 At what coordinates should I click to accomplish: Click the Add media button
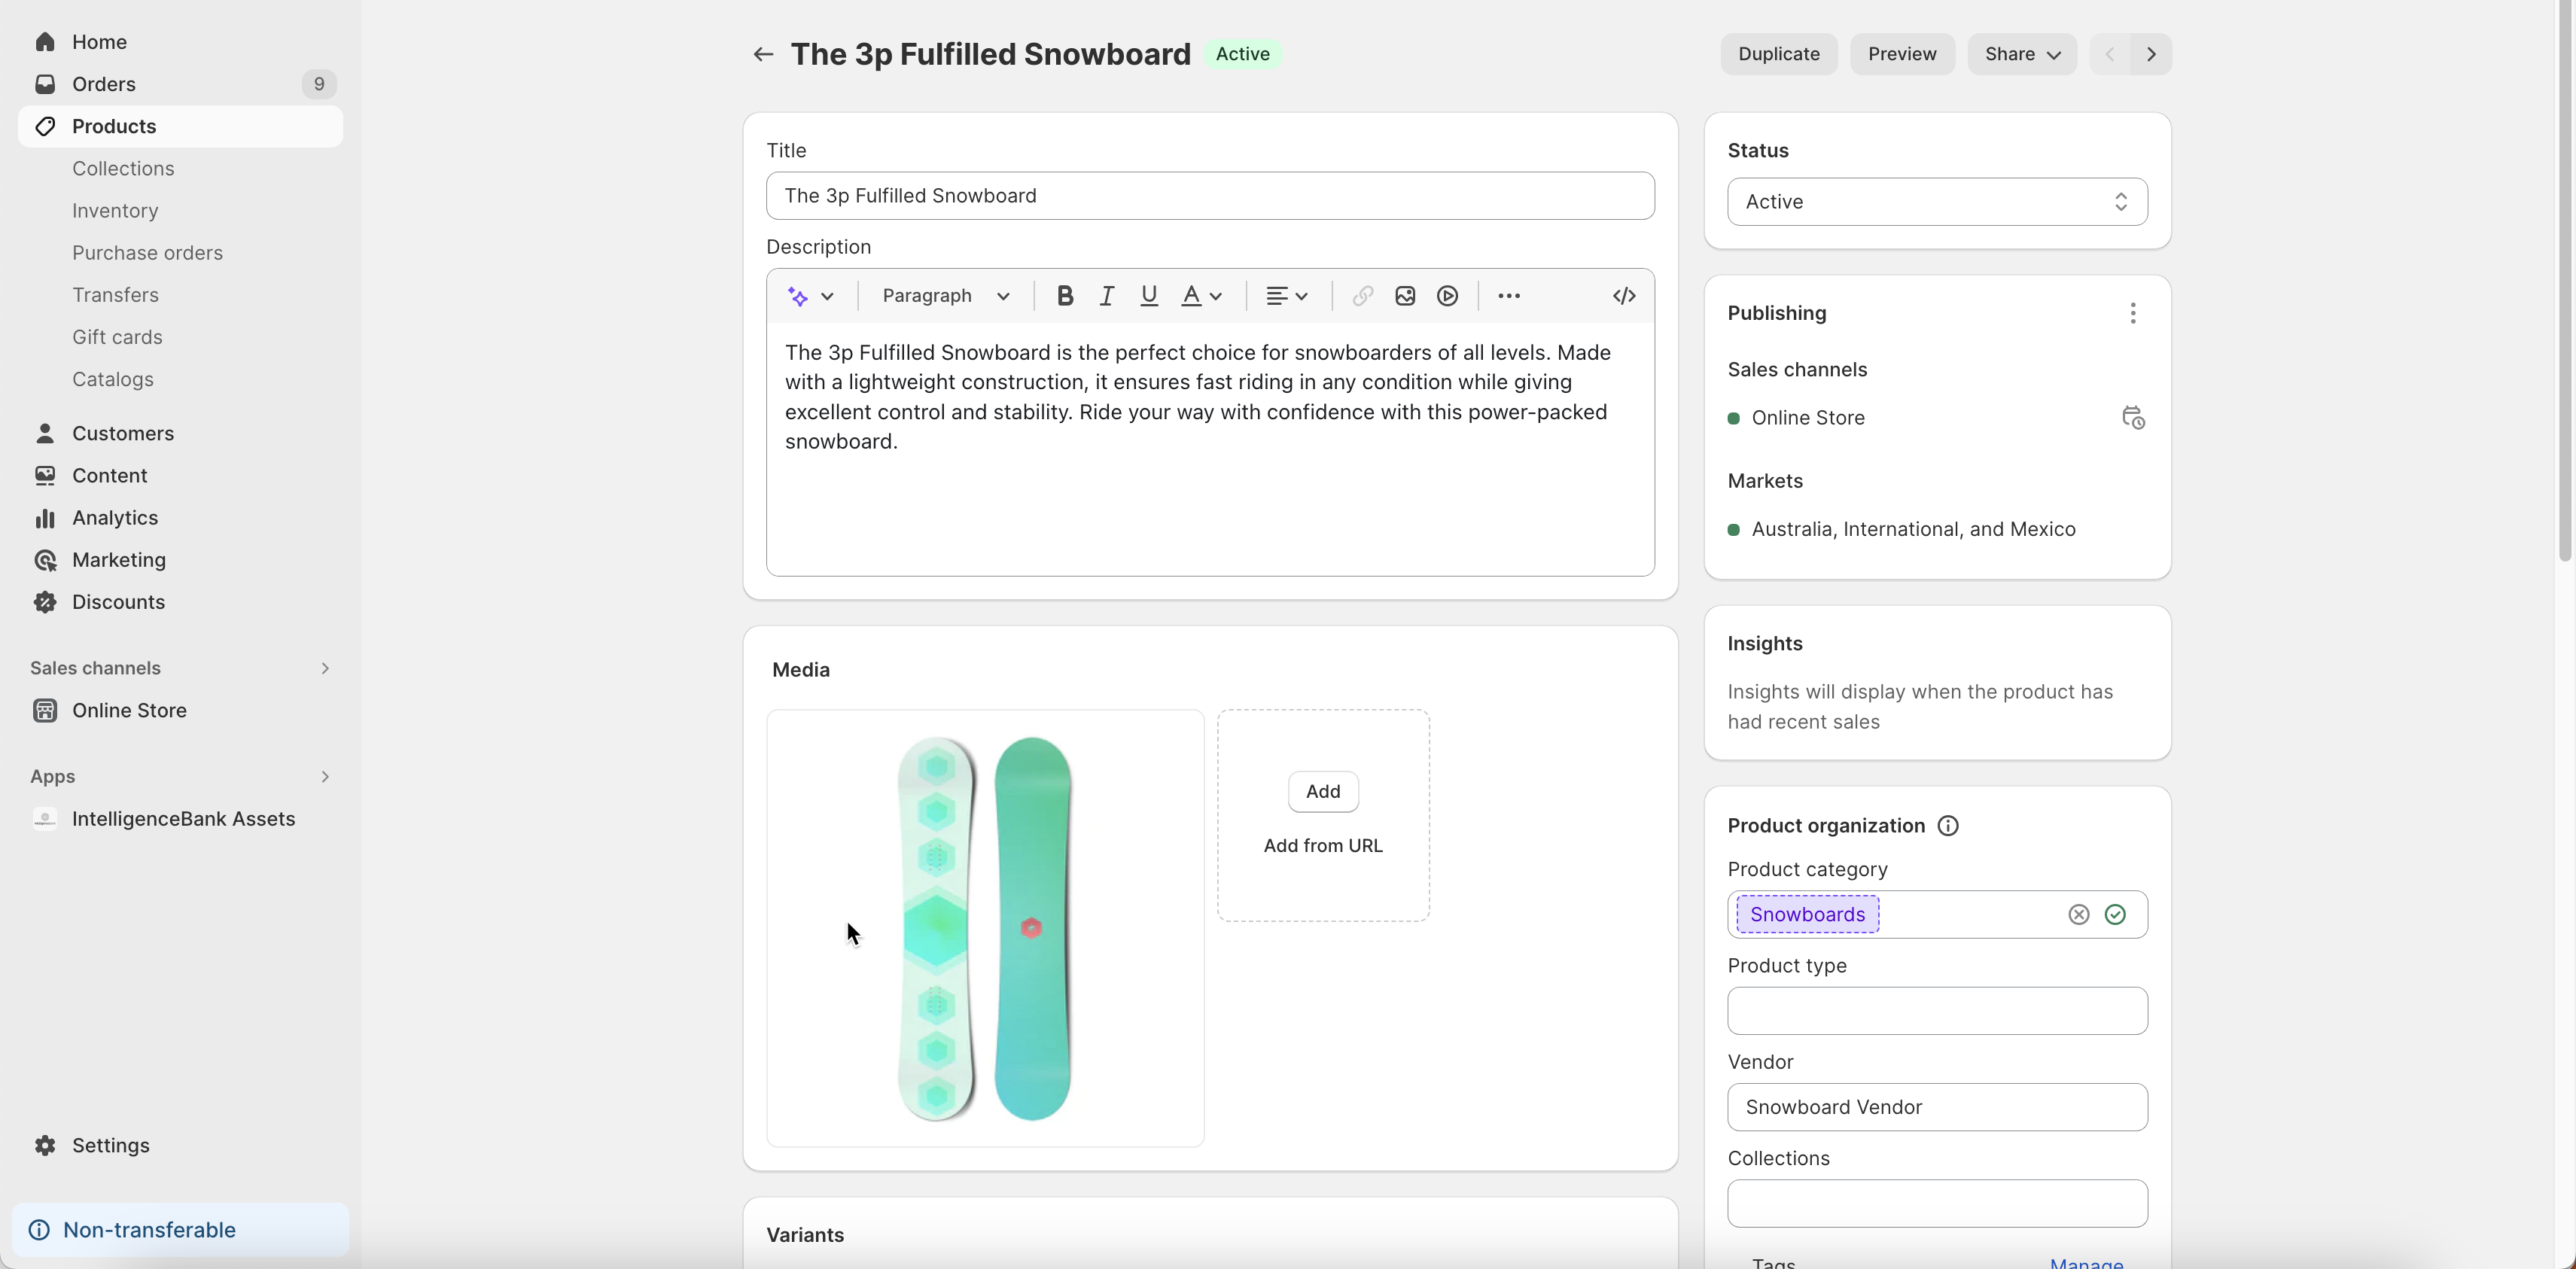tap(1323, 792)
